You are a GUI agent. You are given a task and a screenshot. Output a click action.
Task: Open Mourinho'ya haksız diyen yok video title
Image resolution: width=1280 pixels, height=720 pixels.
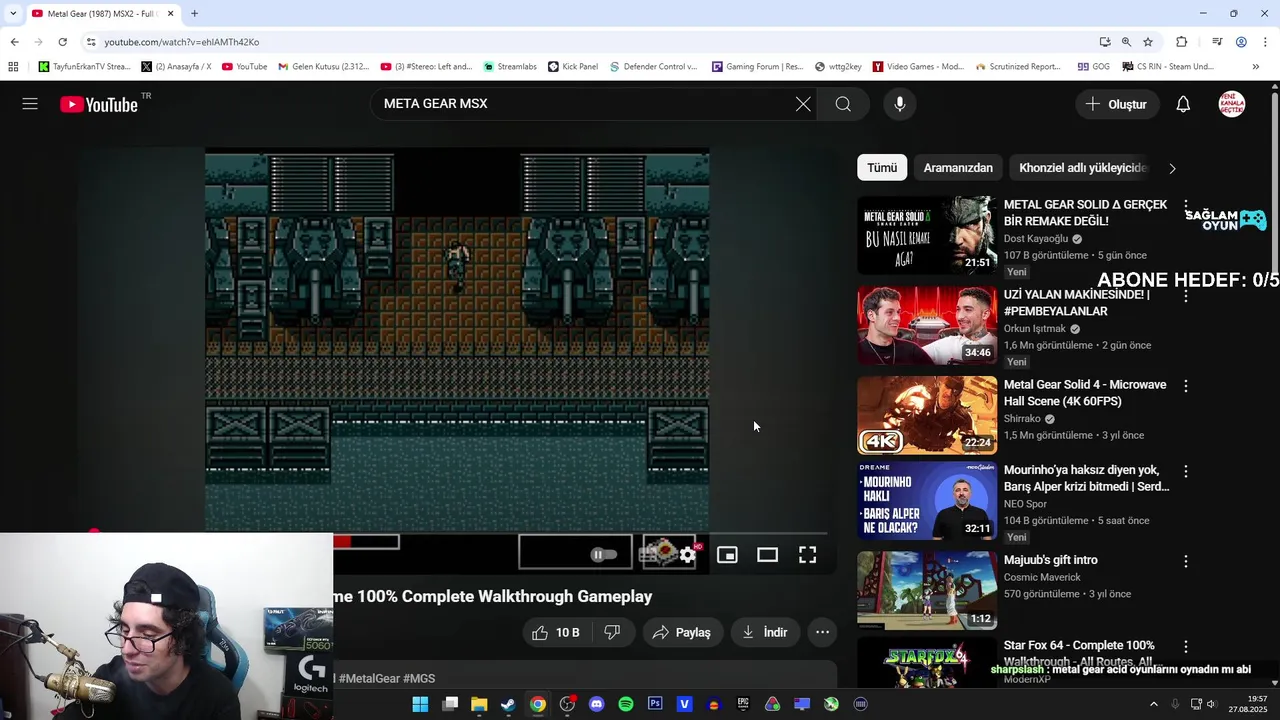1086,478
